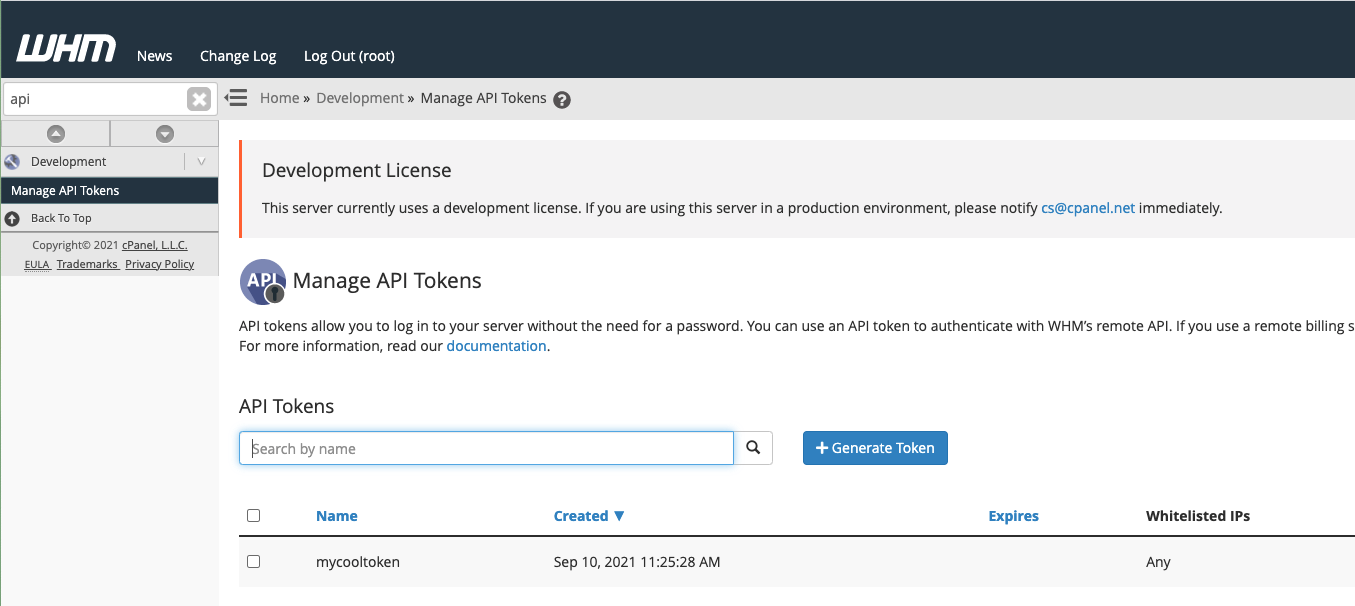This screenshot has height=606, width=1355.
Task: Click the Sep 10, 2021 11:25:28 AM cell
Action: [x=637, y=562]
